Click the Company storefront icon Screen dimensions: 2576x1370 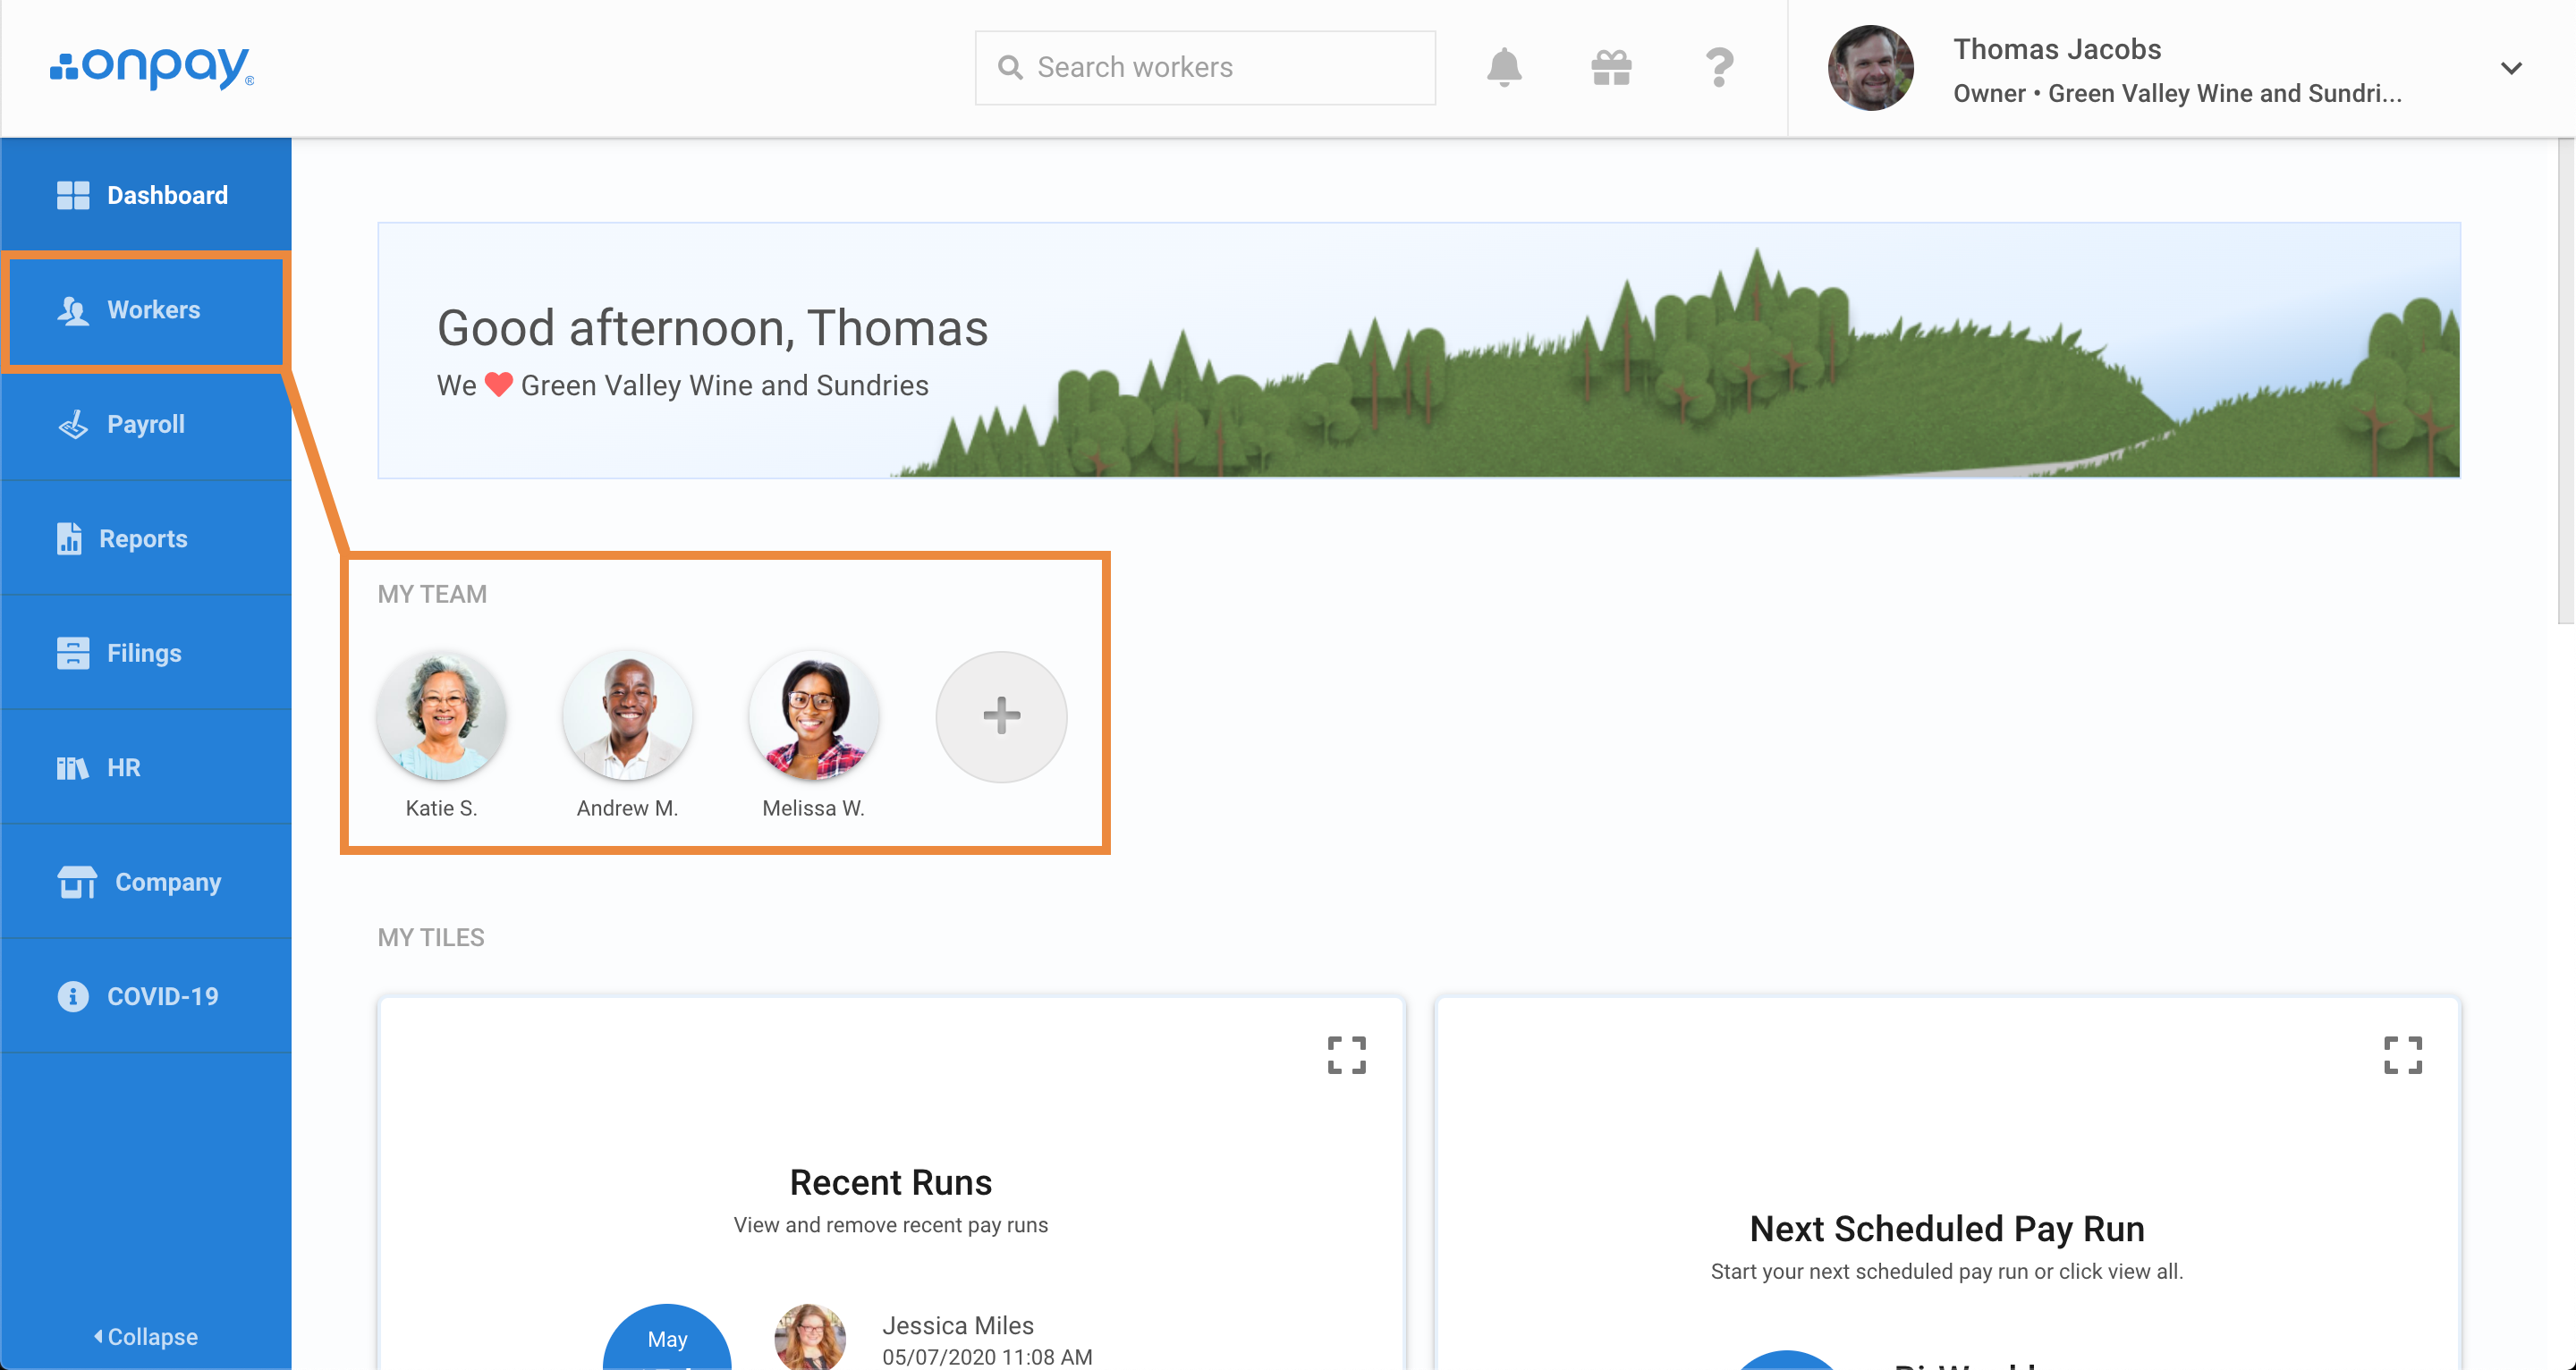(77, 882)
